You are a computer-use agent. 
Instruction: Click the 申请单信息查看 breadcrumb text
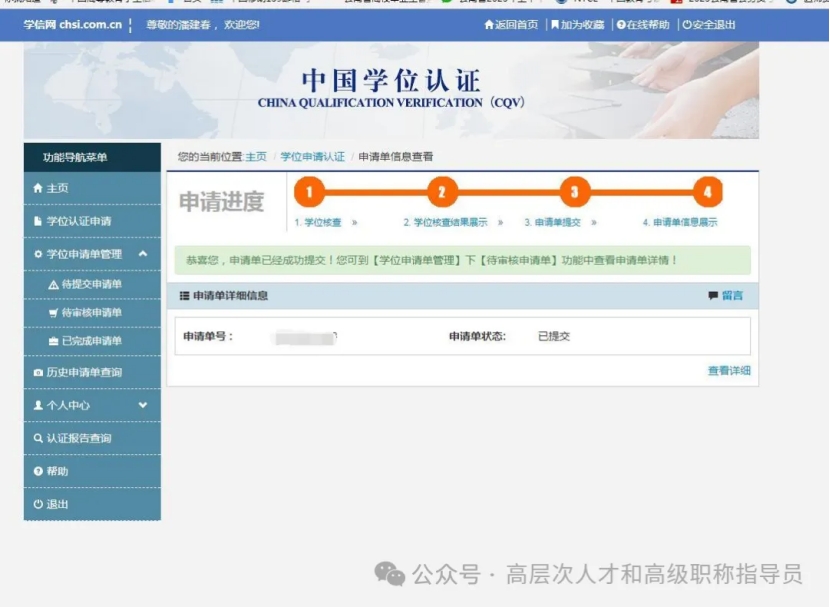[396, 157]
